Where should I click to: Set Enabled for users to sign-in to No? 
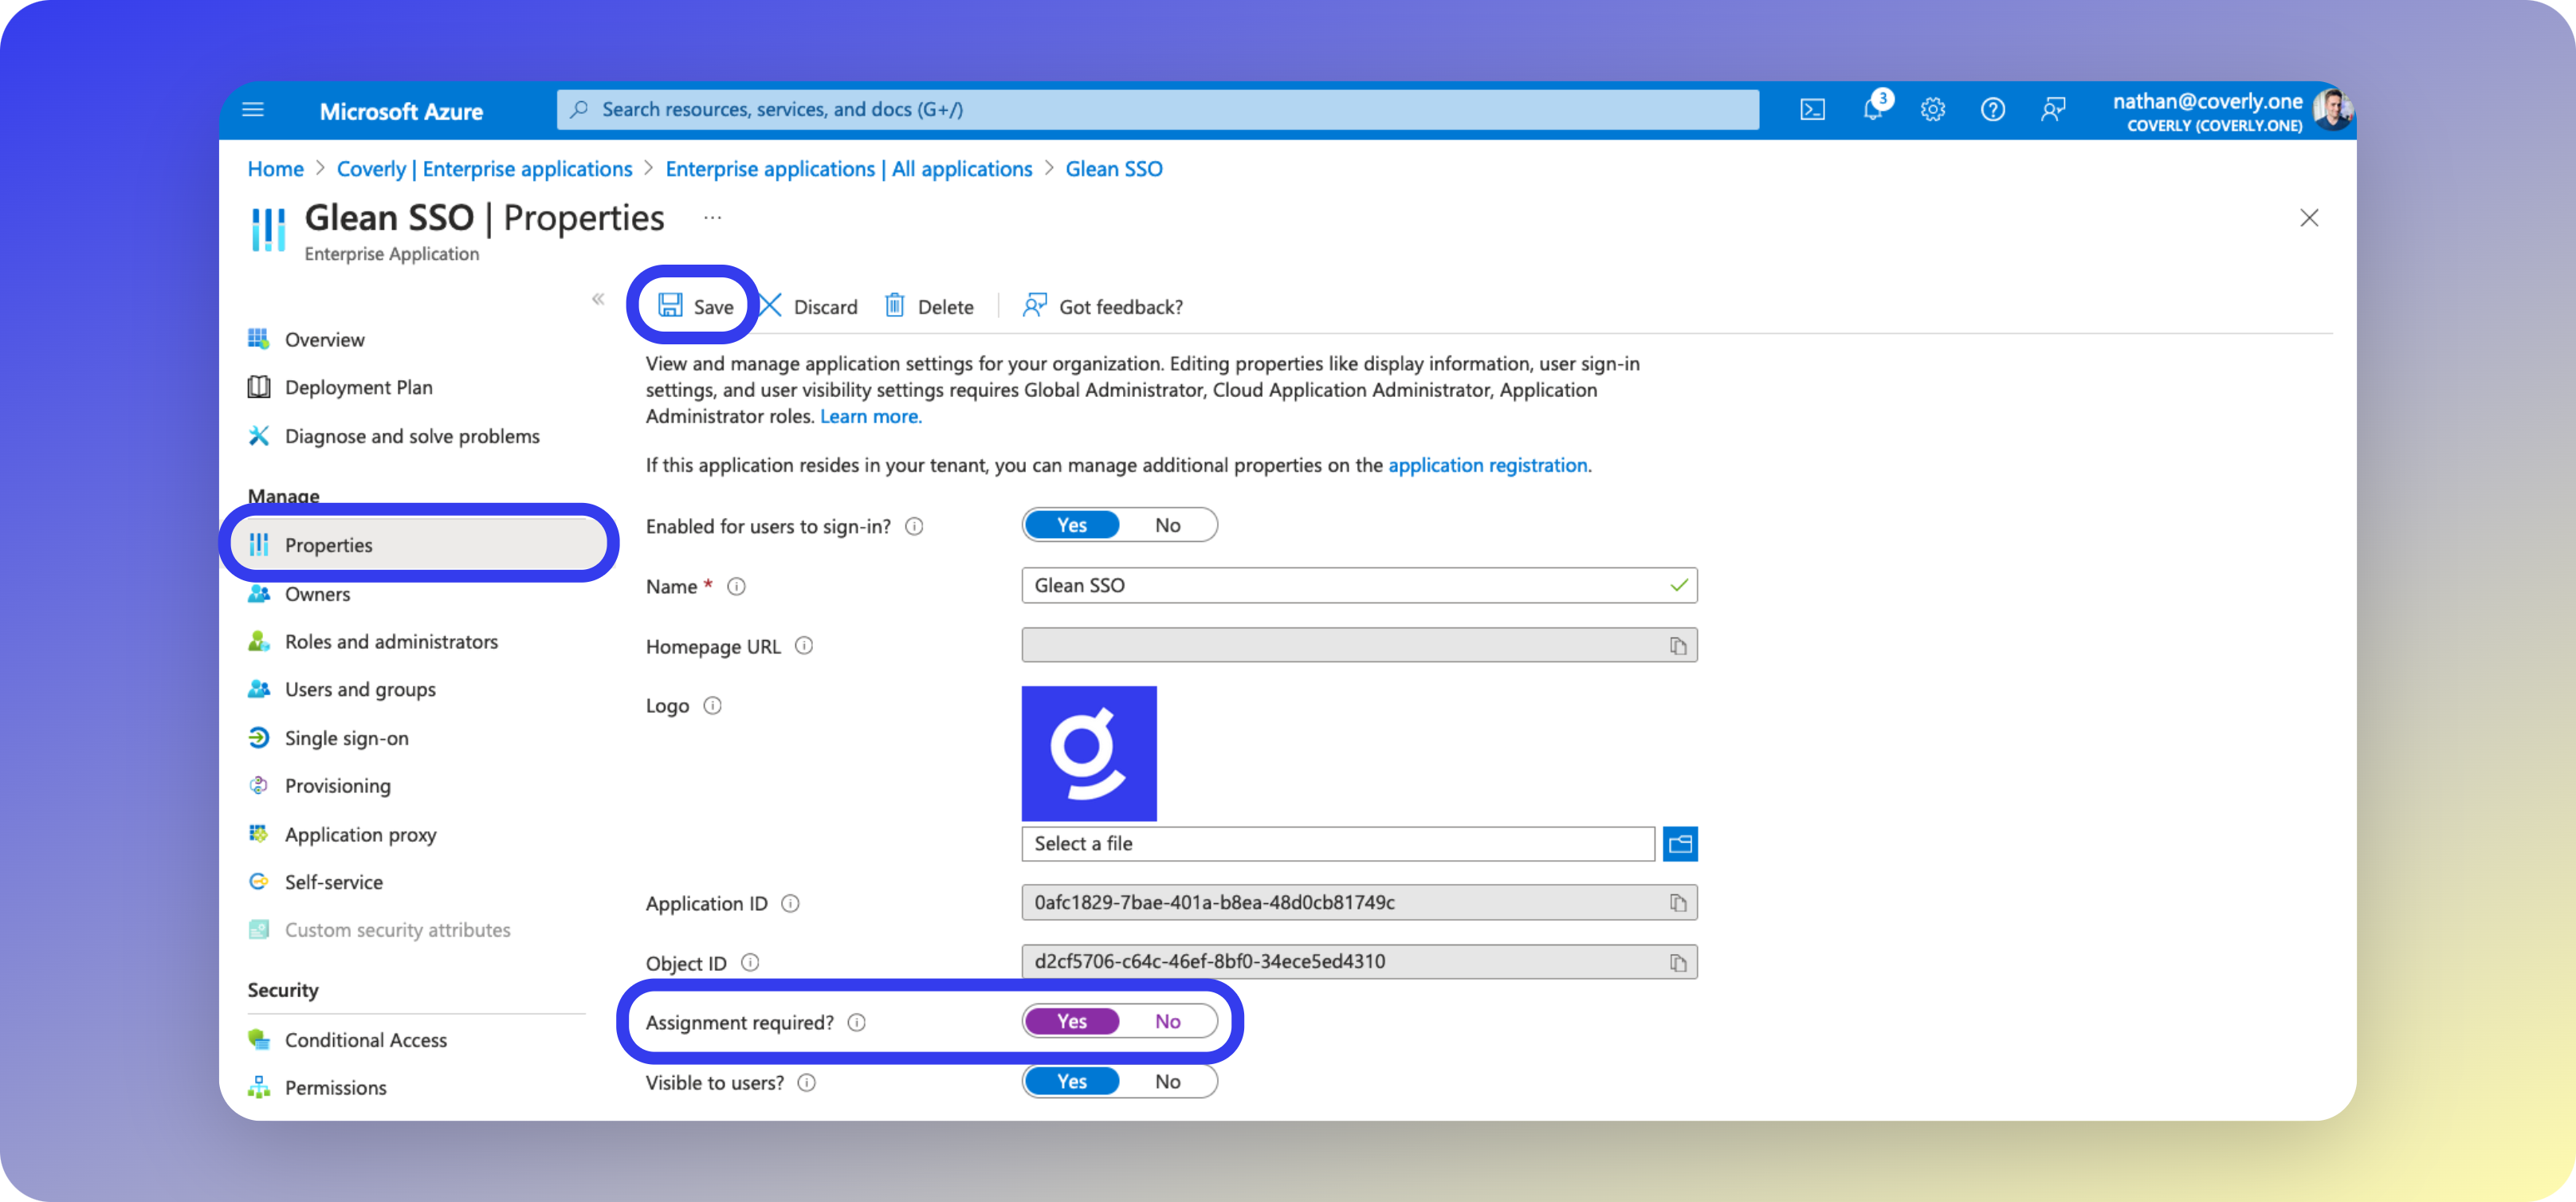click(1167, 524)
